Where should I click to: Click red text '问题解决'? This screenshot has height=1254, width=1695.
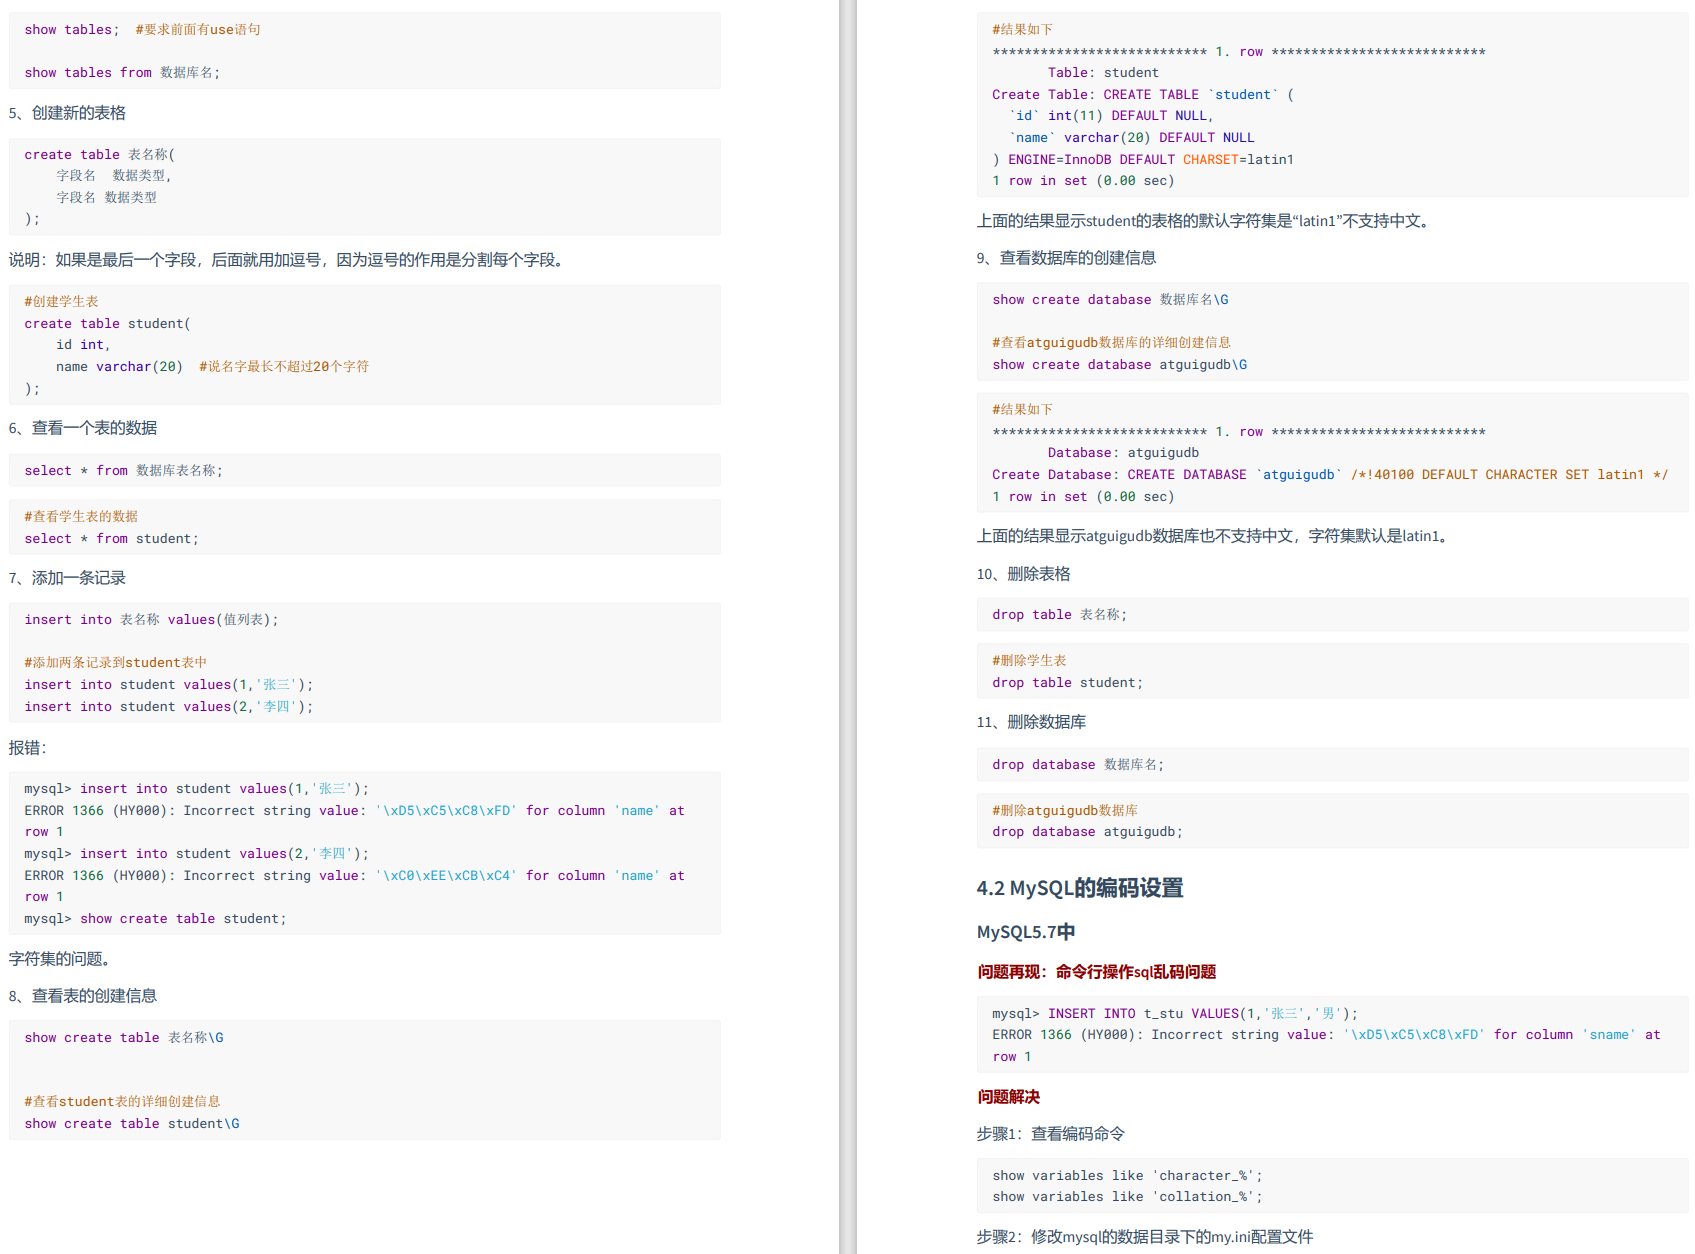pos(1008,1097)
